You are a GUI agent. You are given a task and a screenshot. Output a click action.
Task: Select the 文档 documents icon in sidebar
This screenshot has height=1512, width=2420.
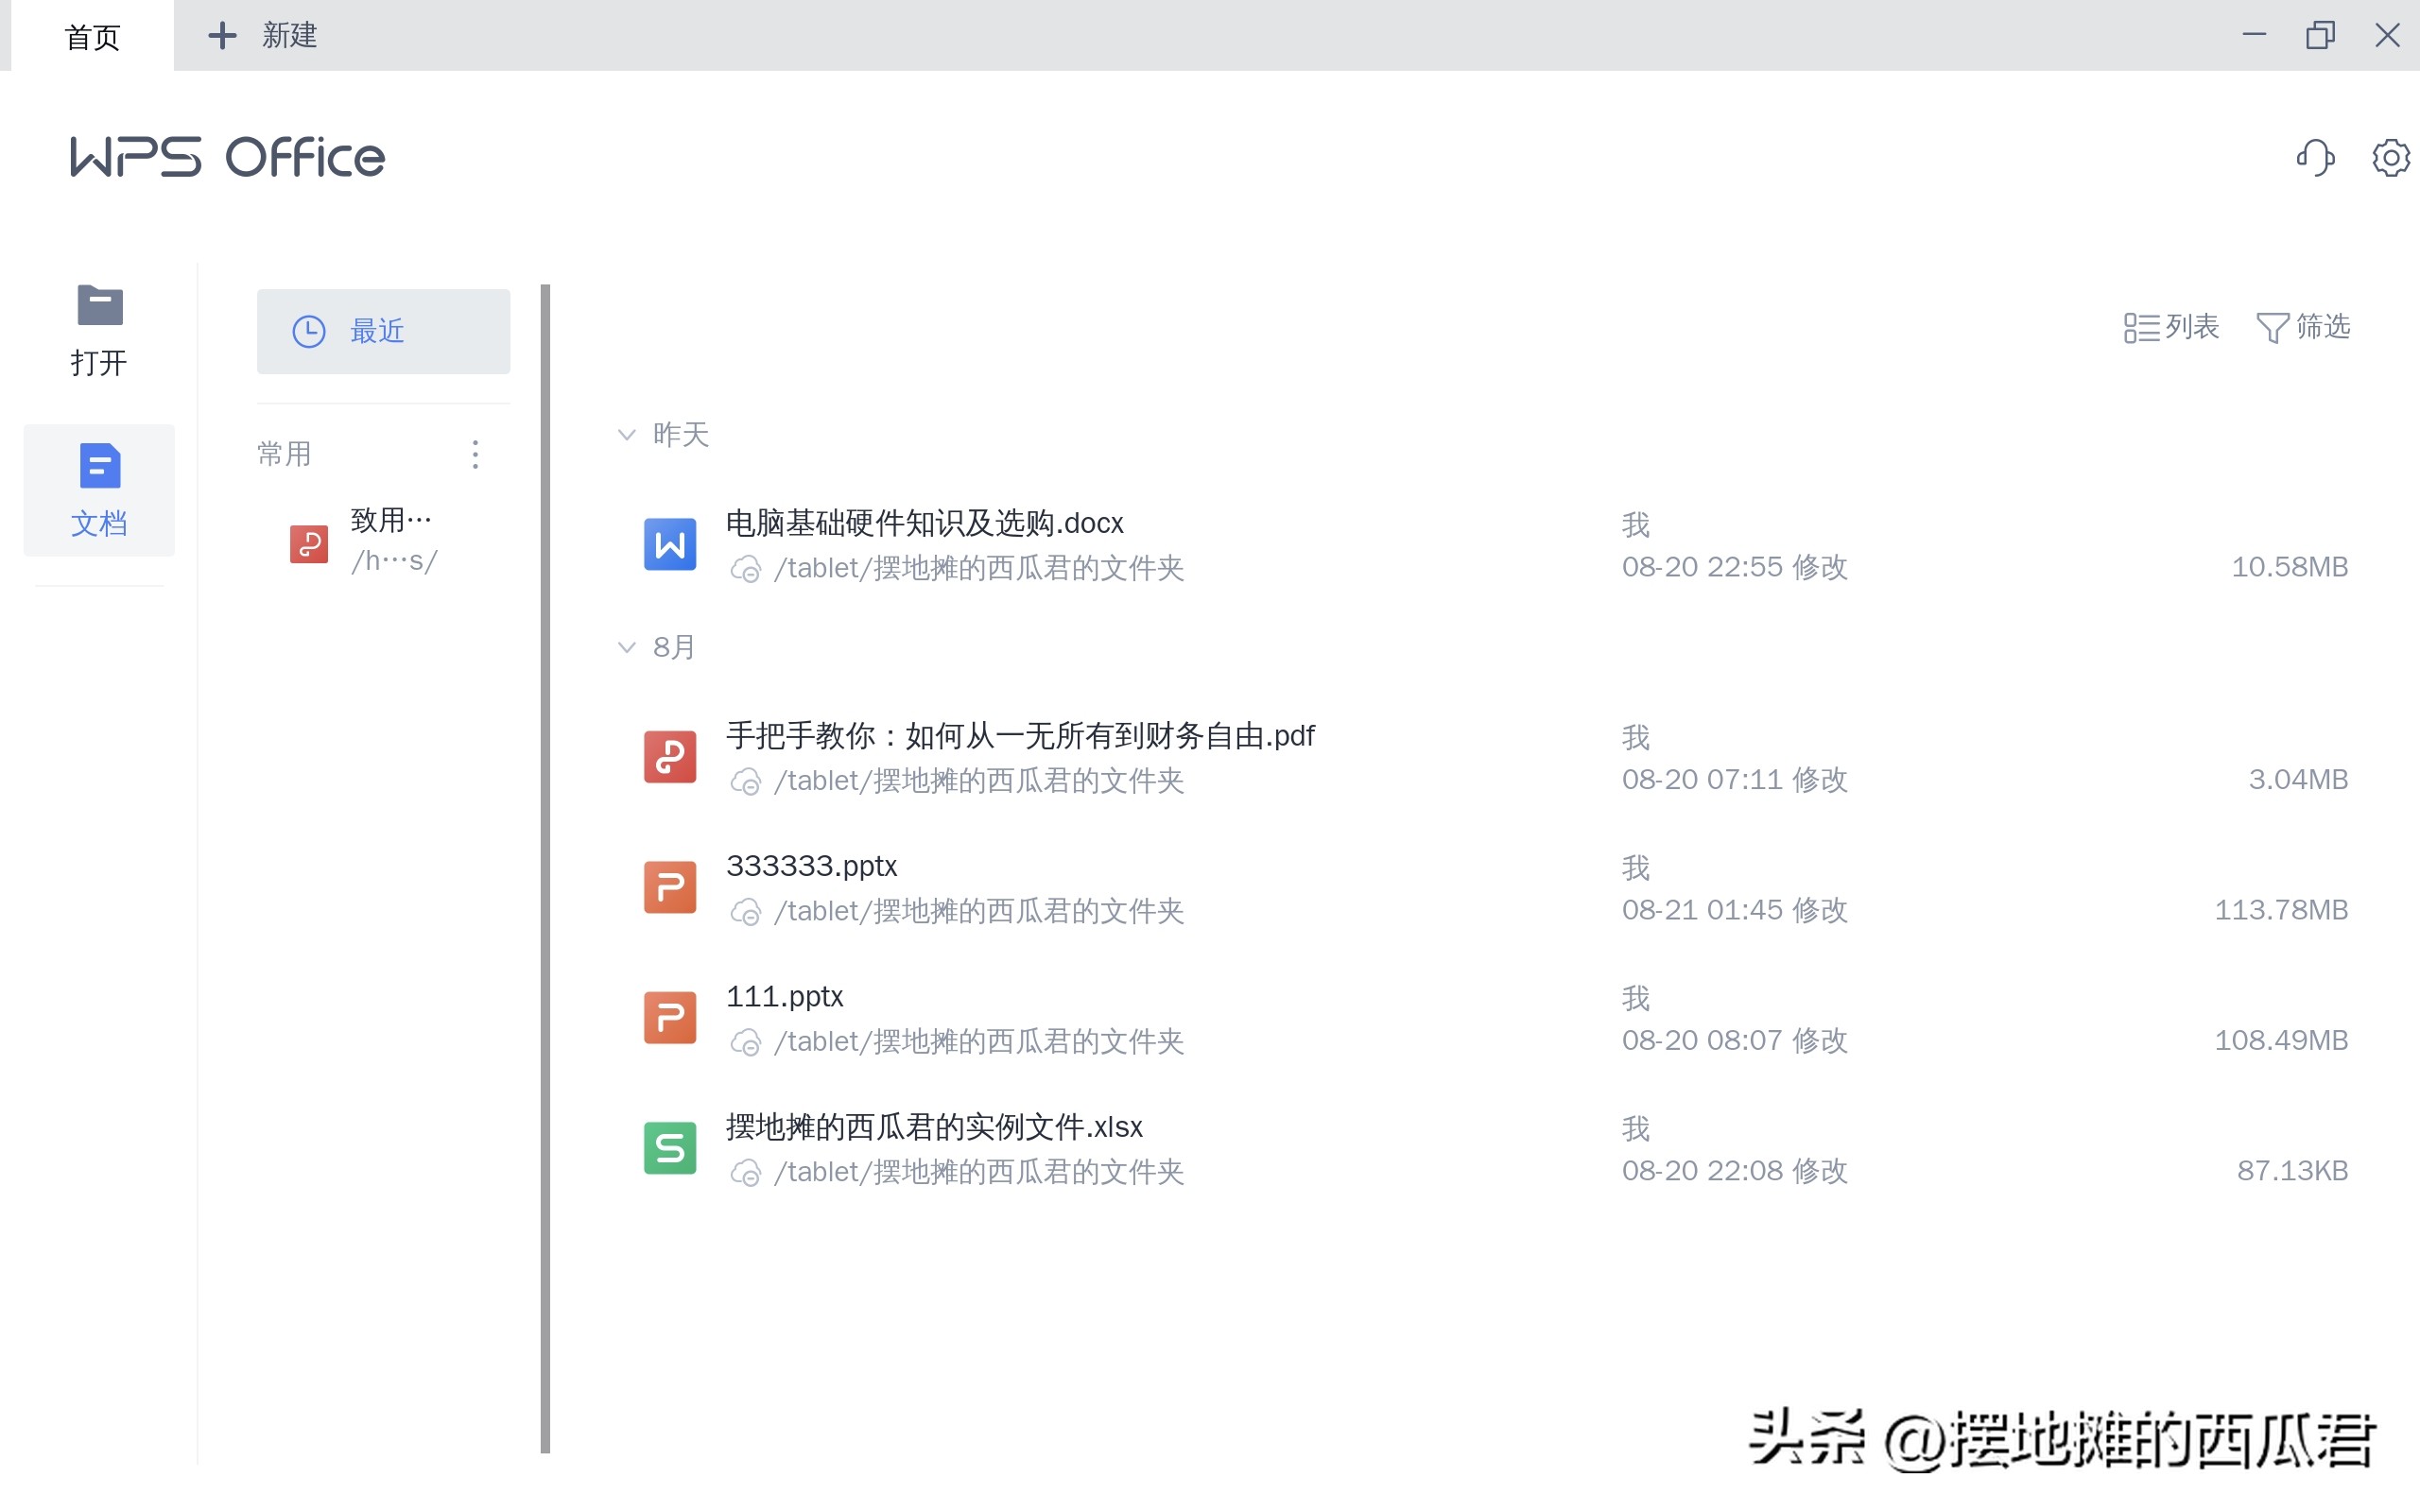pos(100,466)
